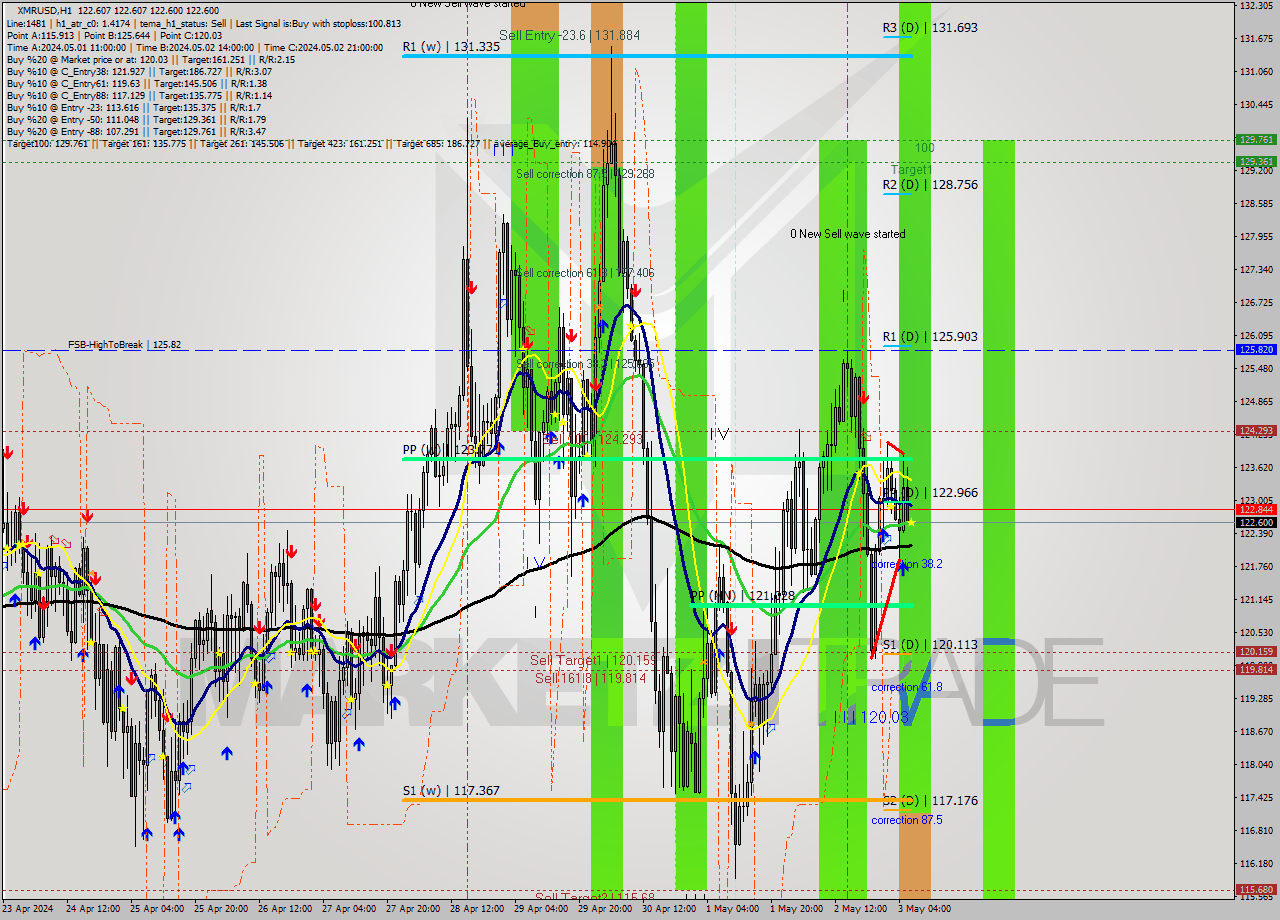Click the red 119.814 price tag on axis
The width and height of the screenshot is (1280, 920).
pos(1256,669)
